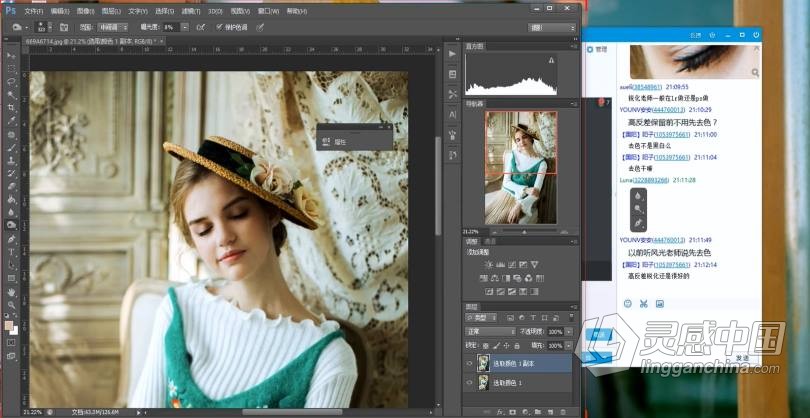
Task: Enable airbrush mode in options bar
Action: tap(201, 27)
